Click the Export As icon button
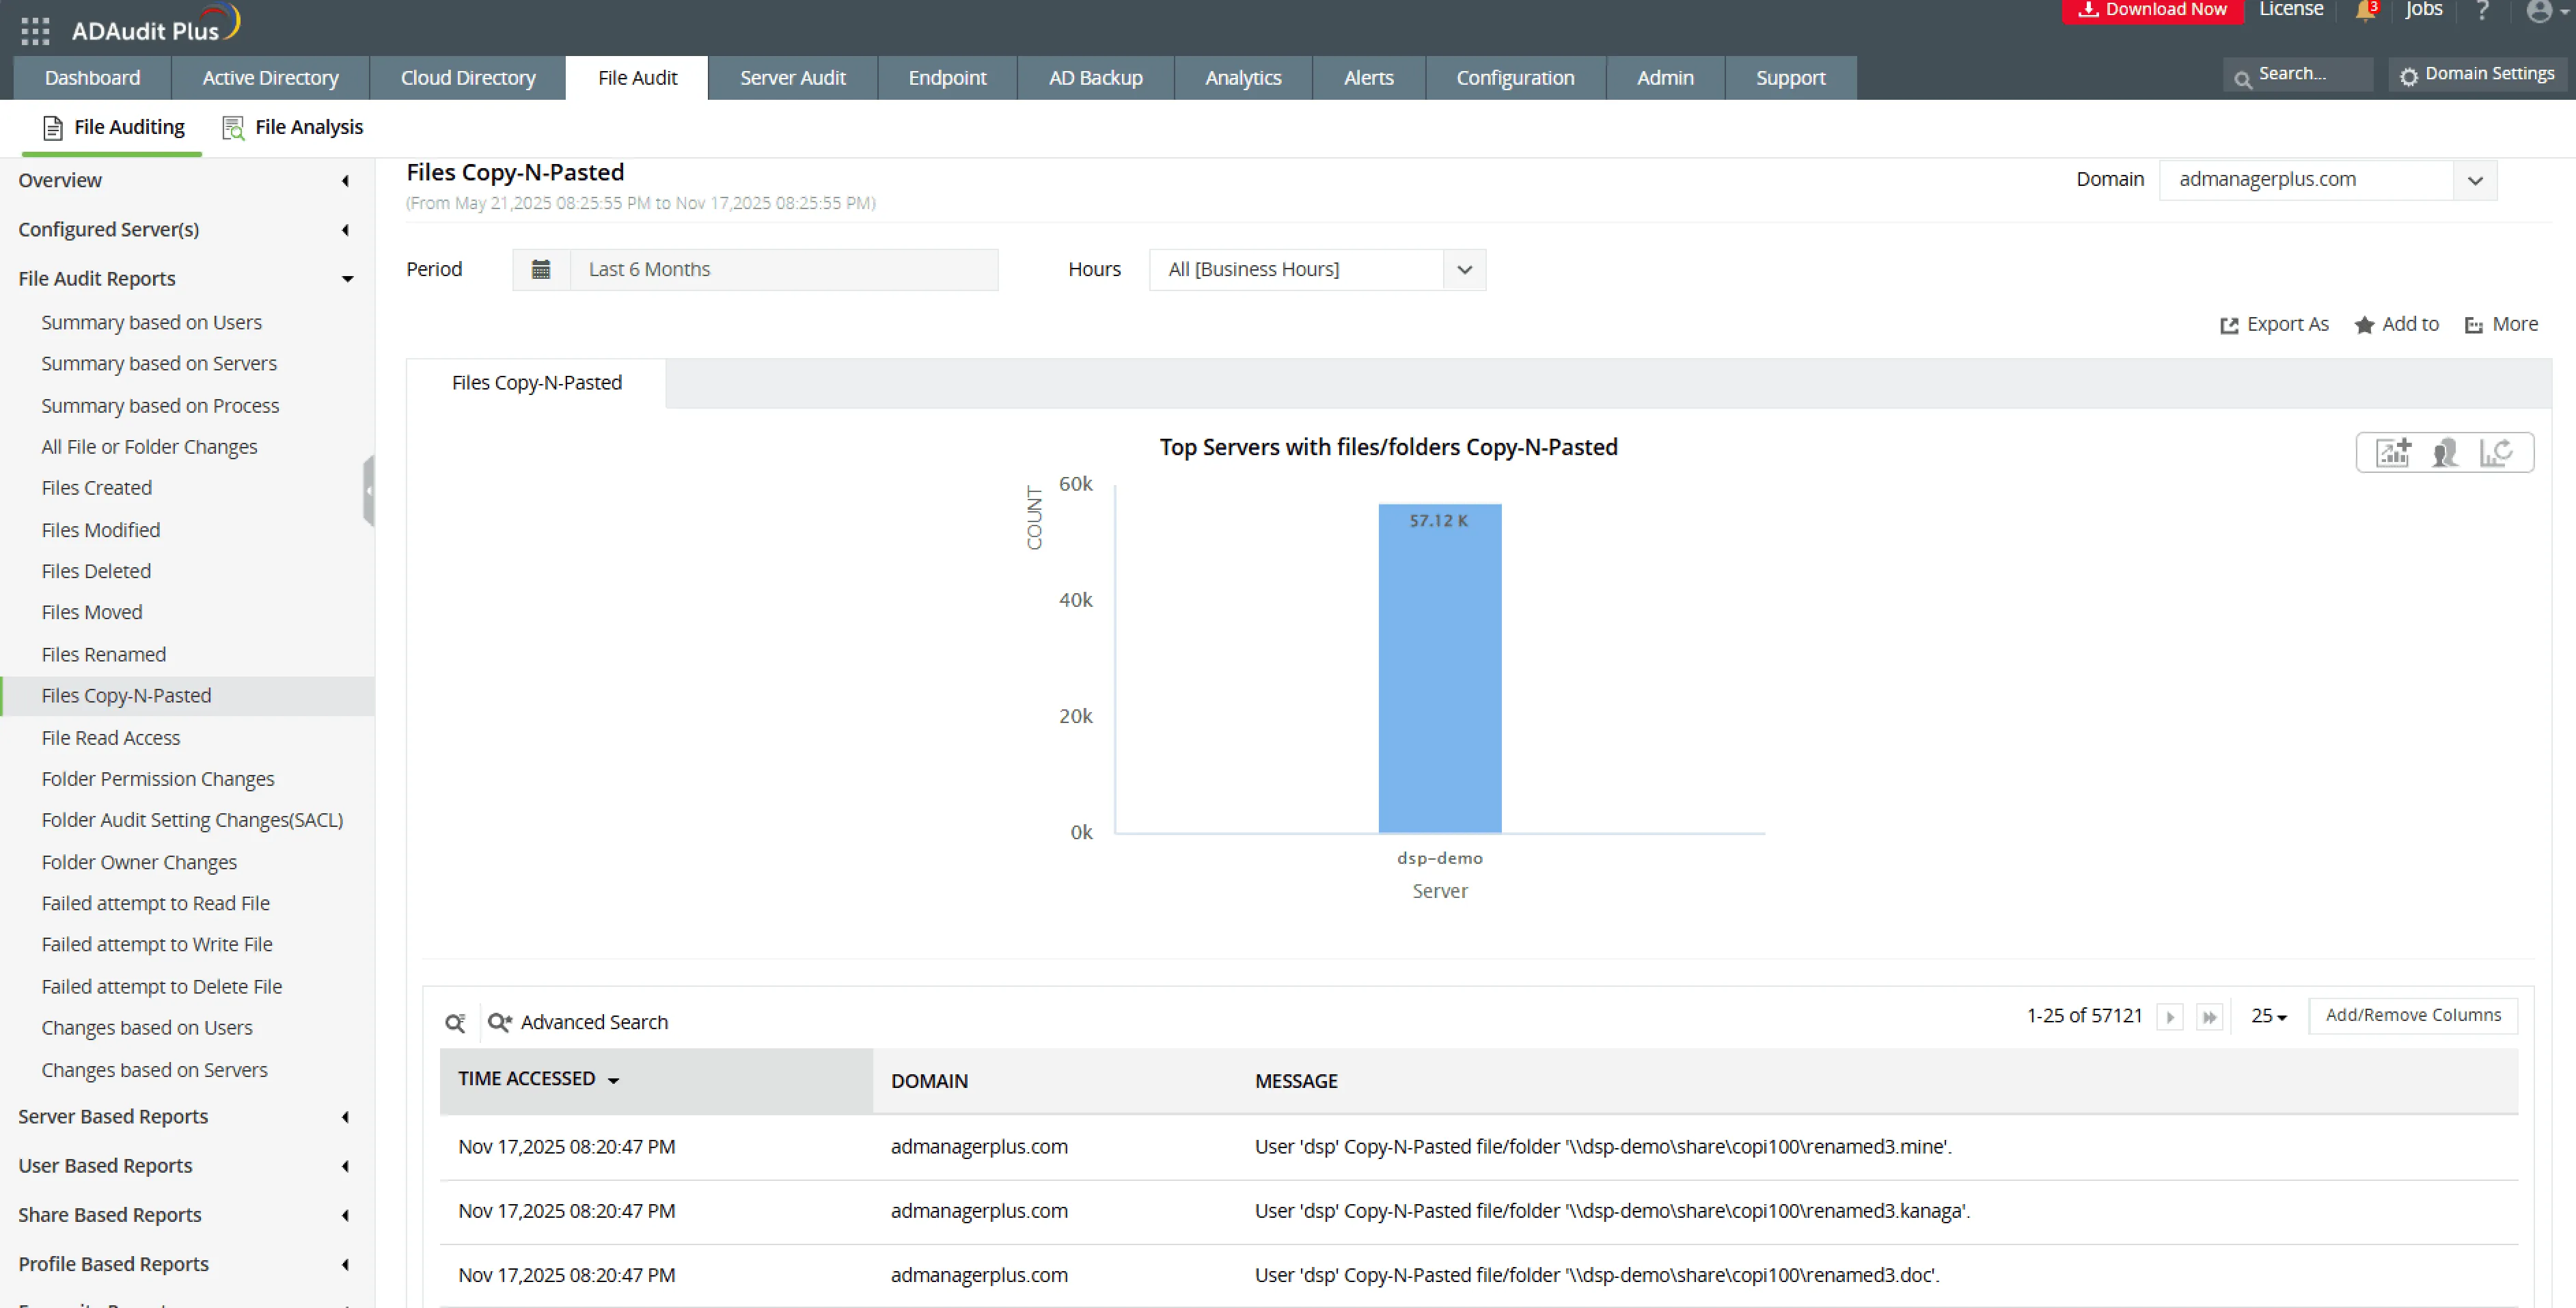 pyautogui.click(x=2274, y=325)
